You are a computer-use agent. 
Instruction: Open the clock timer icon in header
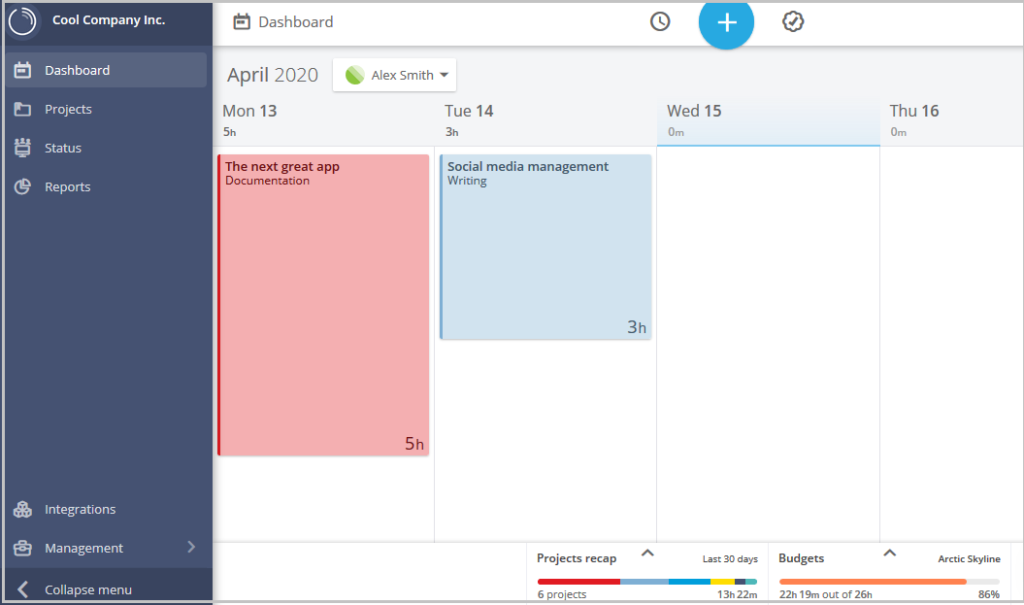(x=660, y=22)
